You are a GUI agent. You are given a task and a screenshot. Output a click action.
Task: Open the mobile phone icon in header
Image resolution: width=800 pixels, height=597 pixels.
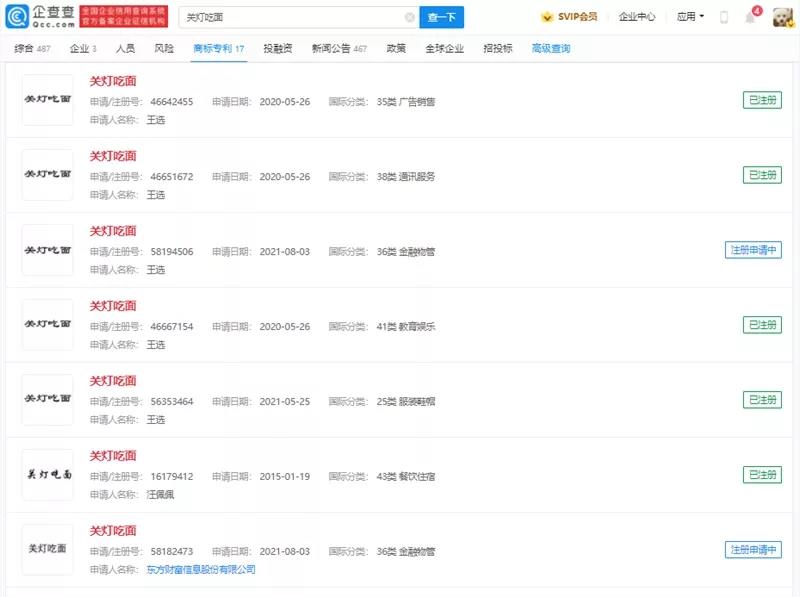(x=723, y=17)
